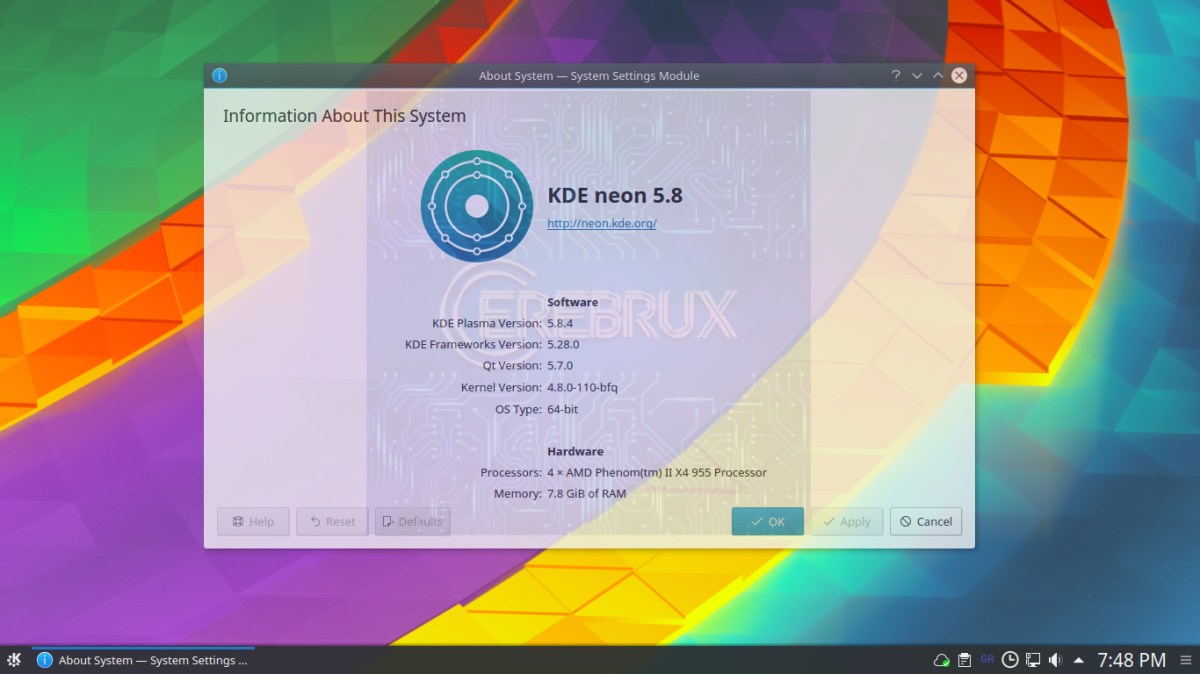
Task: Open the panel hamburger menu on the right
Action: pos(1188,660)
